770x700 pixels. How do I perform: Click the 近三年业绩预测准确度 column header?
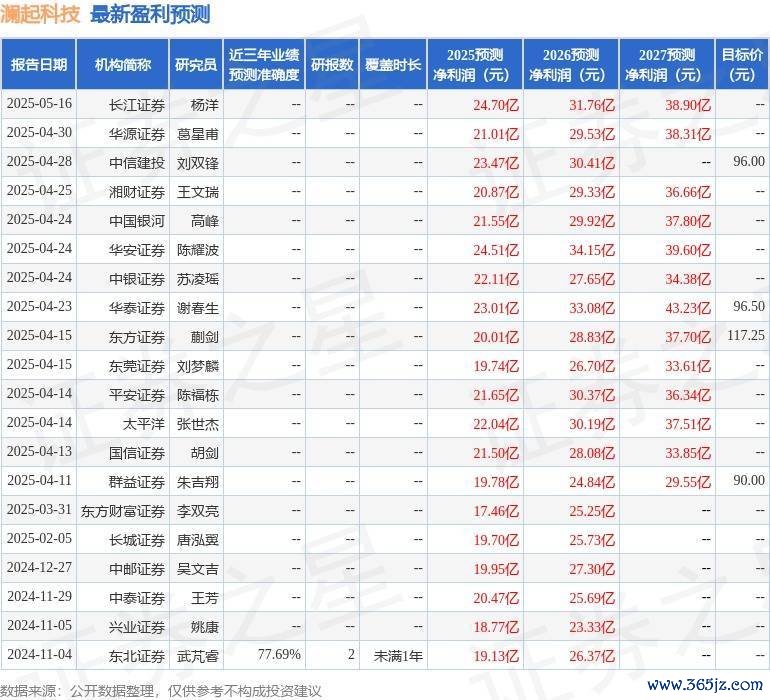264,64
